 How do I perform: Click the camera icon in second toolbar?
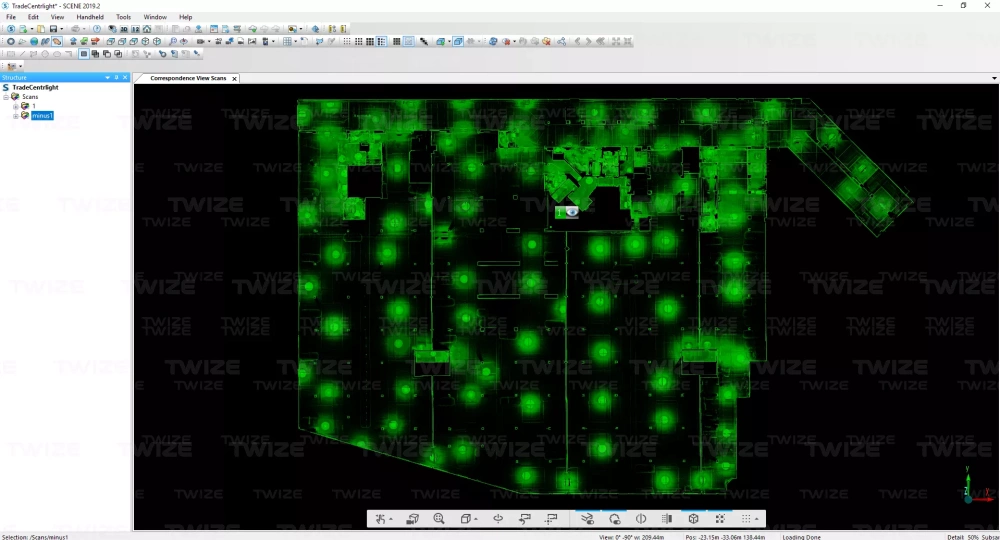click(x=200, y=41)
